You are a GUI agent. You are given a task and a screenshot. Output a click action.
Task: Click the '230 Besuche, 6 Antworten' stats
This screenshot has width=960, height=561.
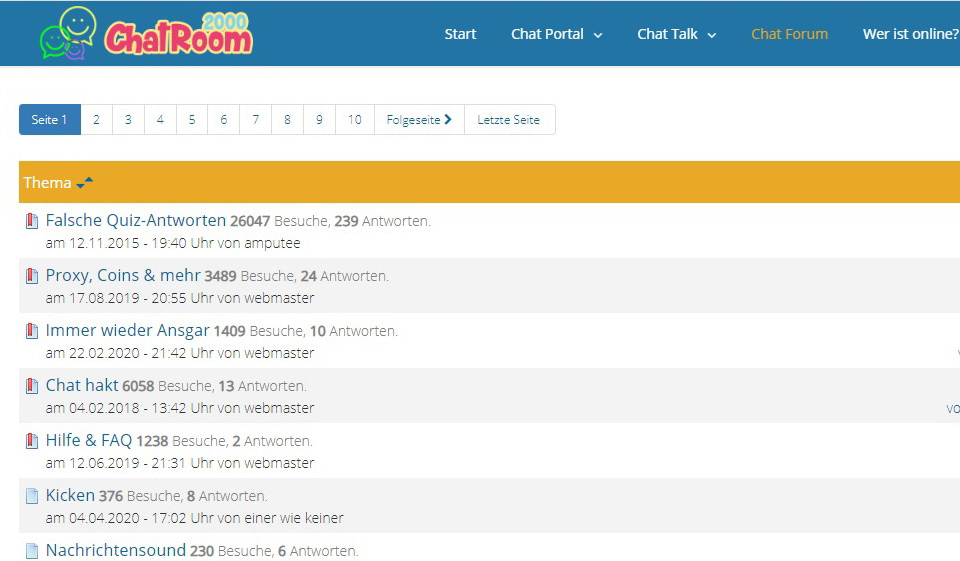click(274, 551)
